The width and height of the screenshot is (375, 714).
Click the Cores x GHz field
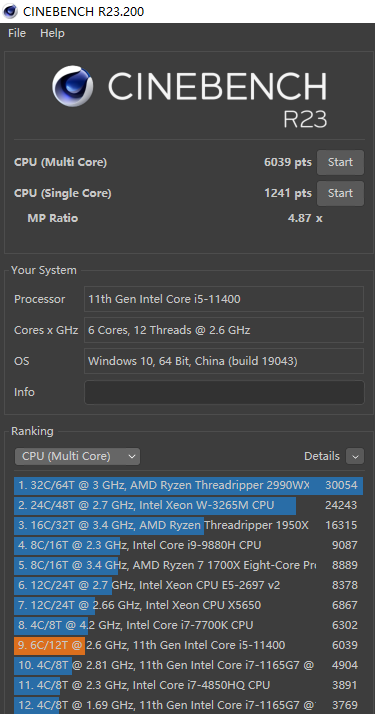pos(224,330)
